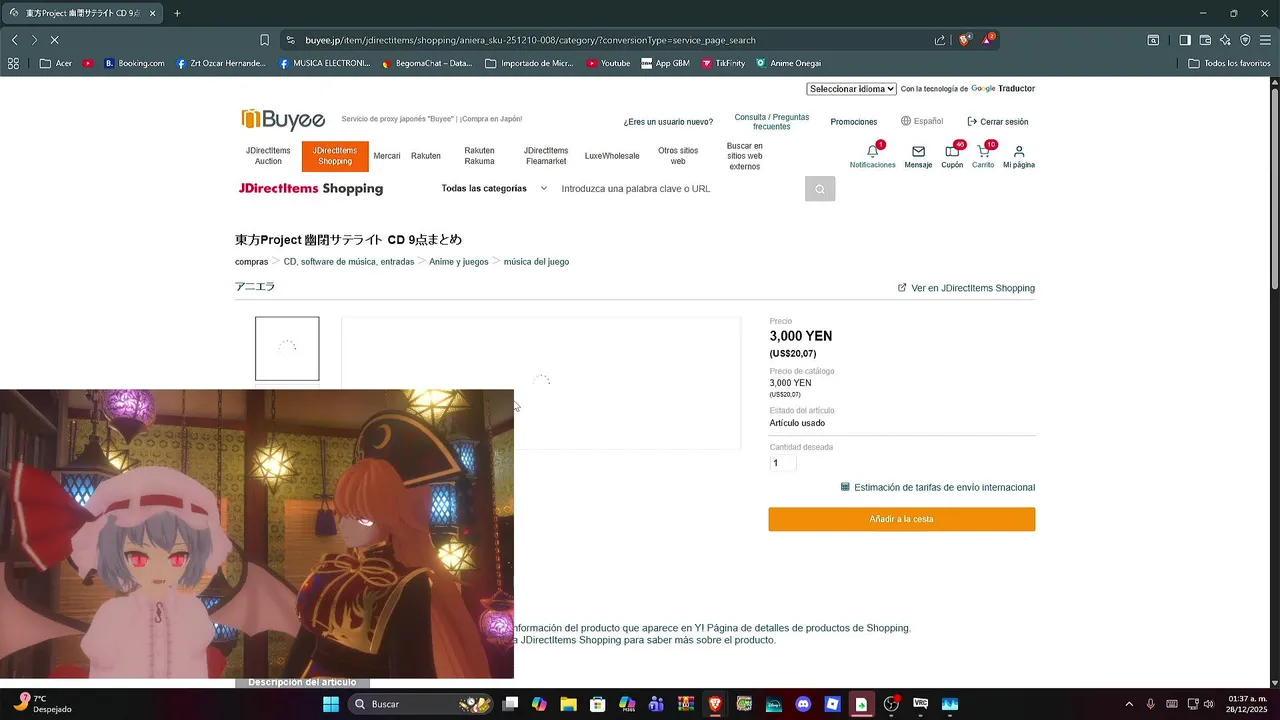Stop loading the page
1280x720 pixels.
[54, 40]
